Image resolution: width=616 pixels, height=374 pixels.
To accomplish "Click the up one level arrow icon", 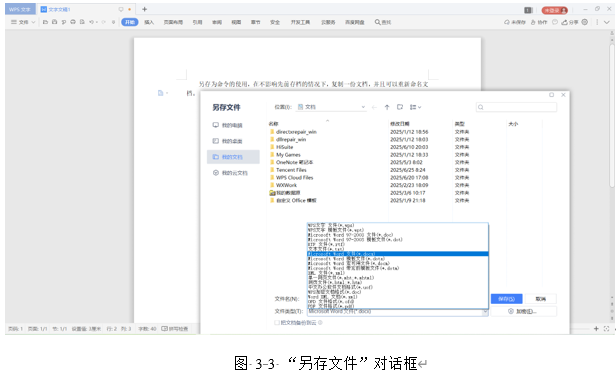I will click(x=387, y=107).
